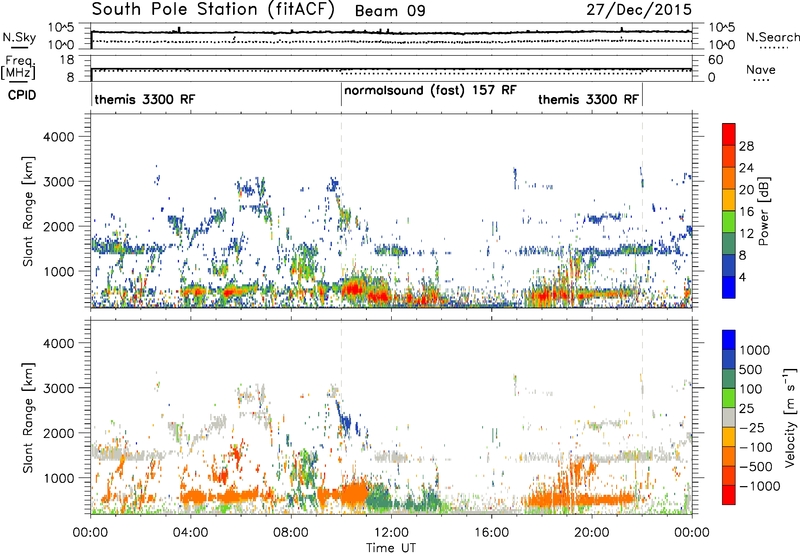Click the '04:00' time axis label

[x=190, y=533]
